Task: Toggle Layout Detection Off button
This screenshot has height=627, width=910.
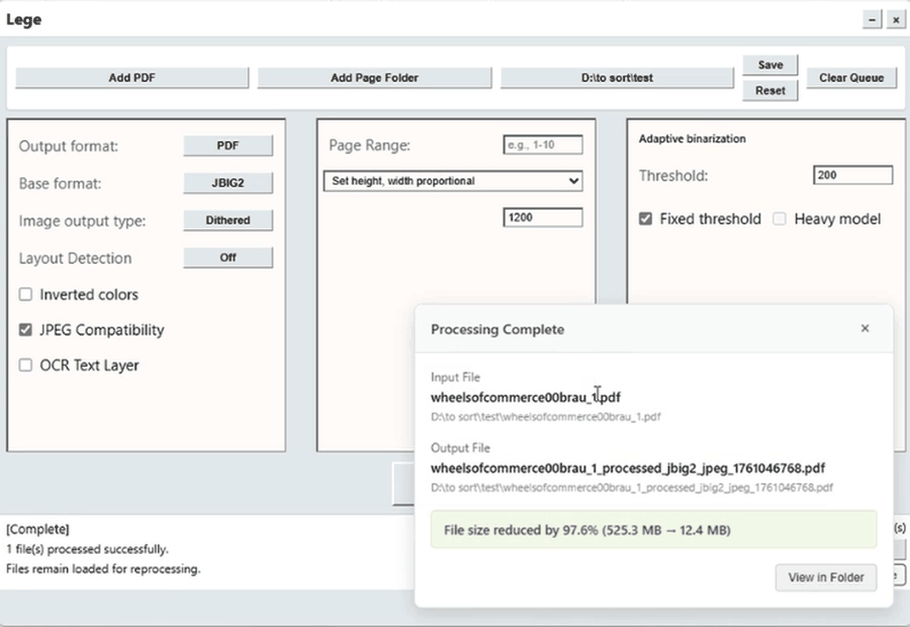Action: pos(228,257)
